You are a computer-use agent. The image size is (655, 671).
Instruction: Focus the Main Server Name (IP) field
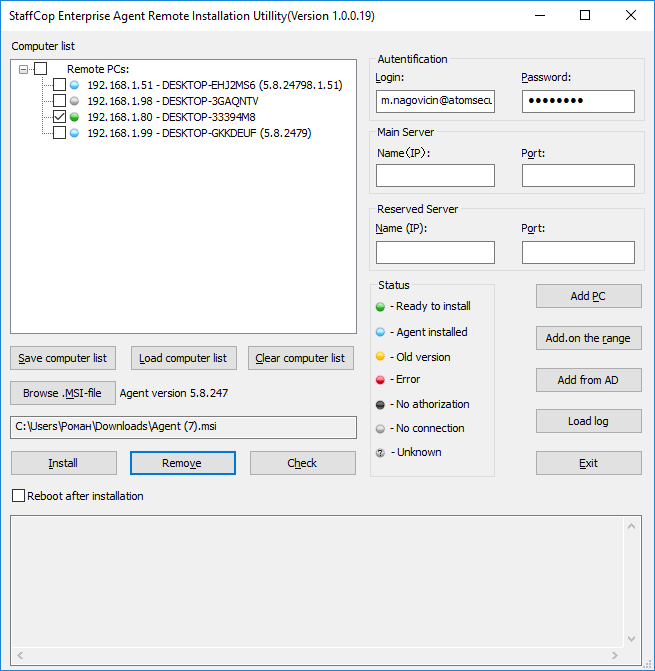pyautogui.click(x=435, y=176)
